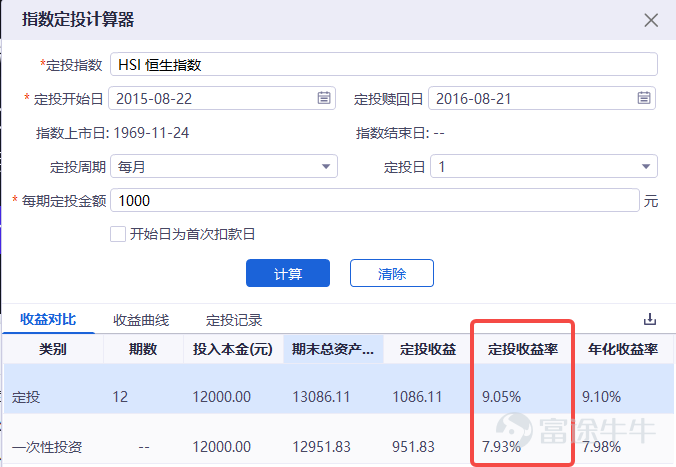
Task: Sort by 年化收益率 column header
Action: pyautogui.click(x=623, y=349)
